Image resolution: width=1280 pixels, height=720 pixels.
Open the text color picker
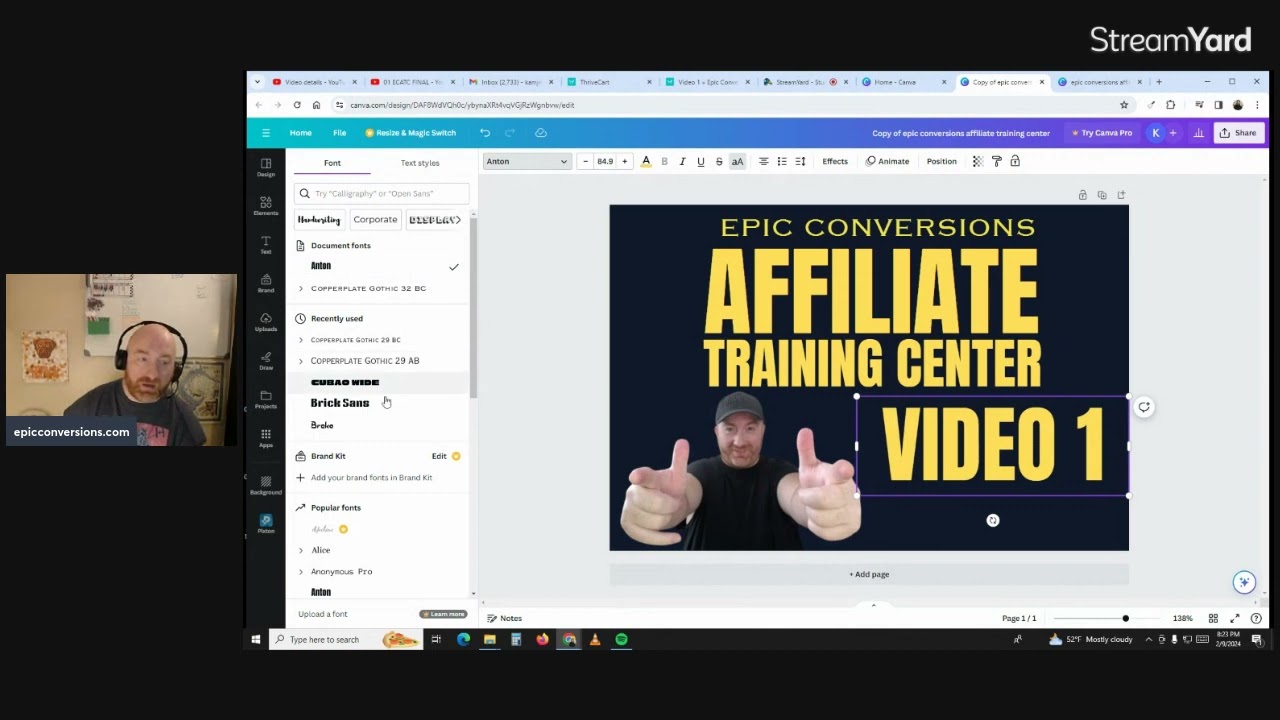(x=646, y=161)
